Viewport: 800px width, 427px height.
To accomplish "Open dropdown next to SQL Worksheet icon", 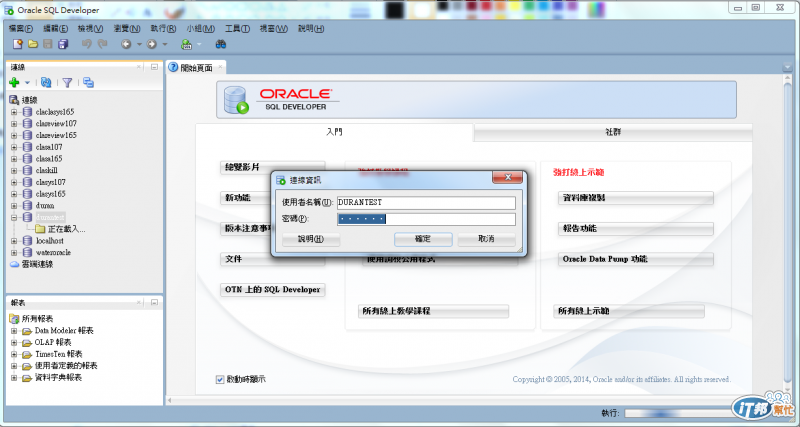I will tap(199, 44).
